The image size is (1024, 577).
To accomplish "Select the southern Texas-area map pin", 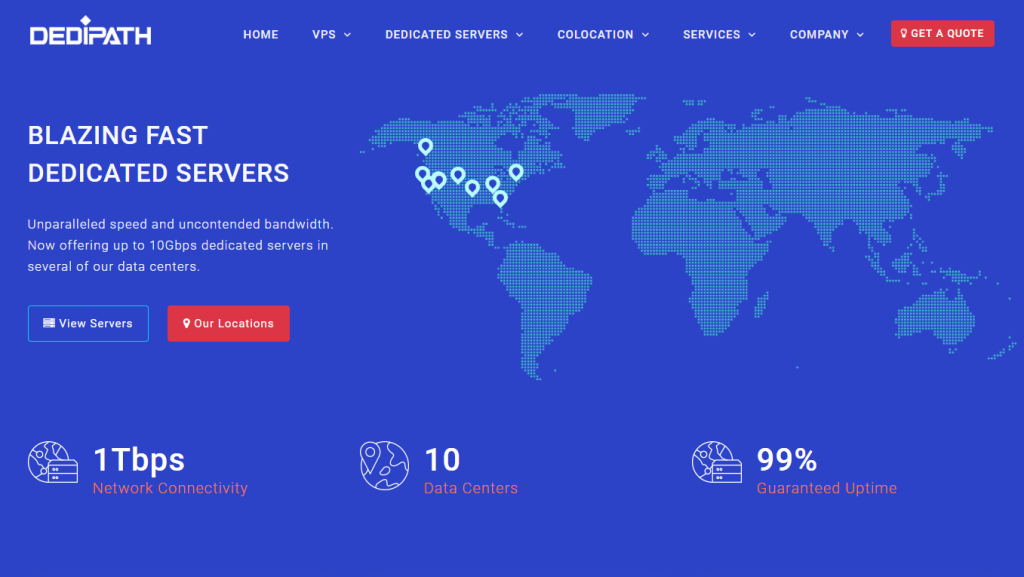I will pos(472,188).
